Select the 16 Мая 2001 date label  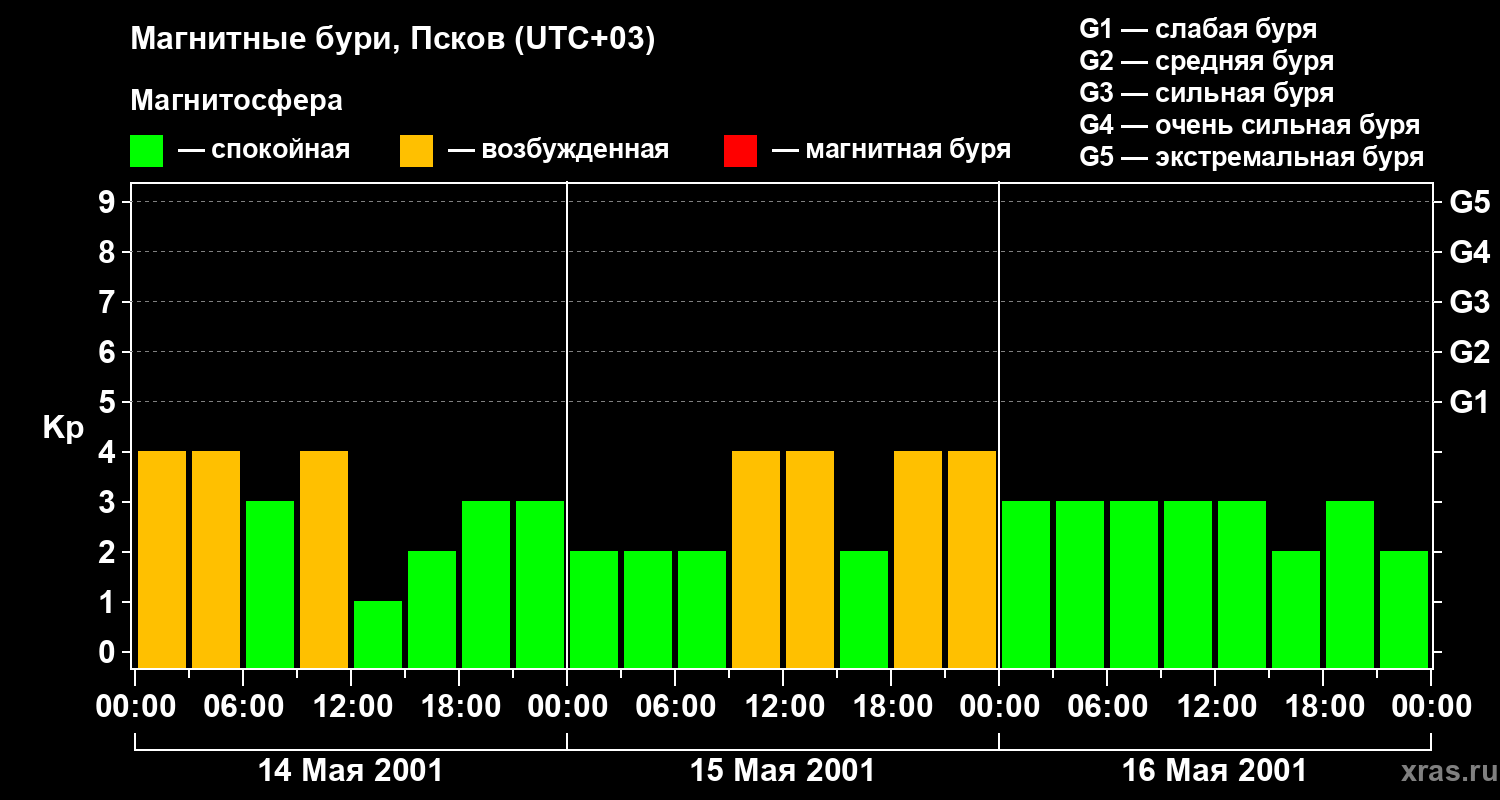(1214, 771)
